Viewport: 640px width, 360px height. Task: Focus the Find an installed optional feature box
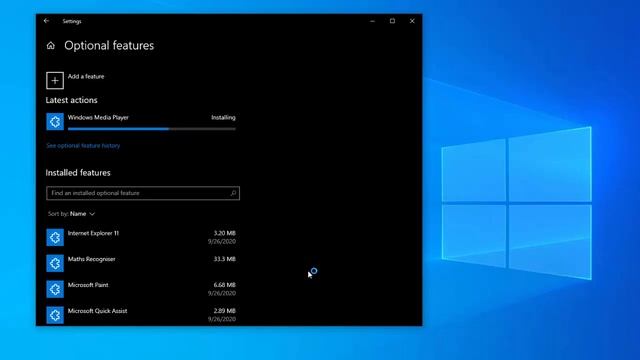(x=143, y=193)
